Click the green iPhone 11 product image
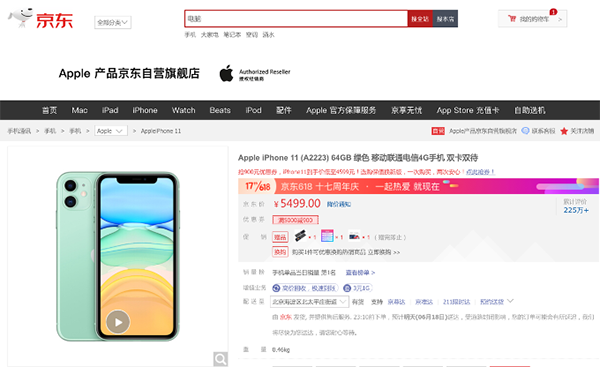Screen dimensions: 600x367 tap(118, 256)
